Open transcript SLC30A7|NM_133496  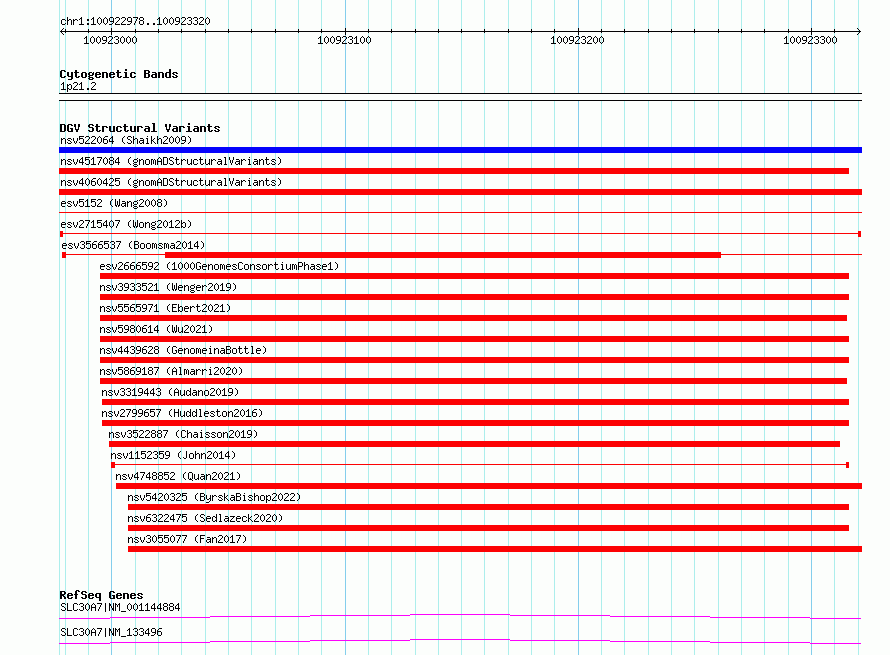point(111,632)
